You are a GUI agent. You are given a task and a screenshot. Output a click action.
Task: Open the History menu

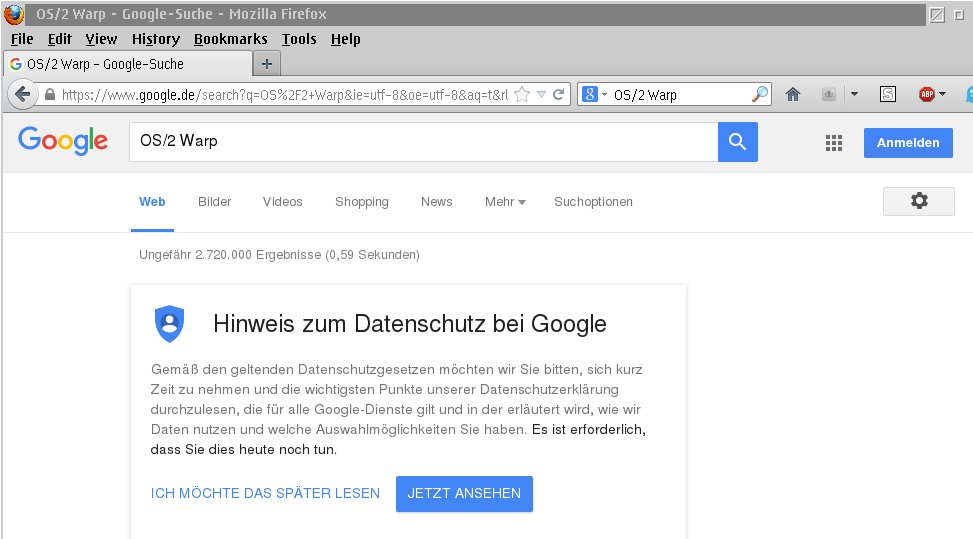156,39
